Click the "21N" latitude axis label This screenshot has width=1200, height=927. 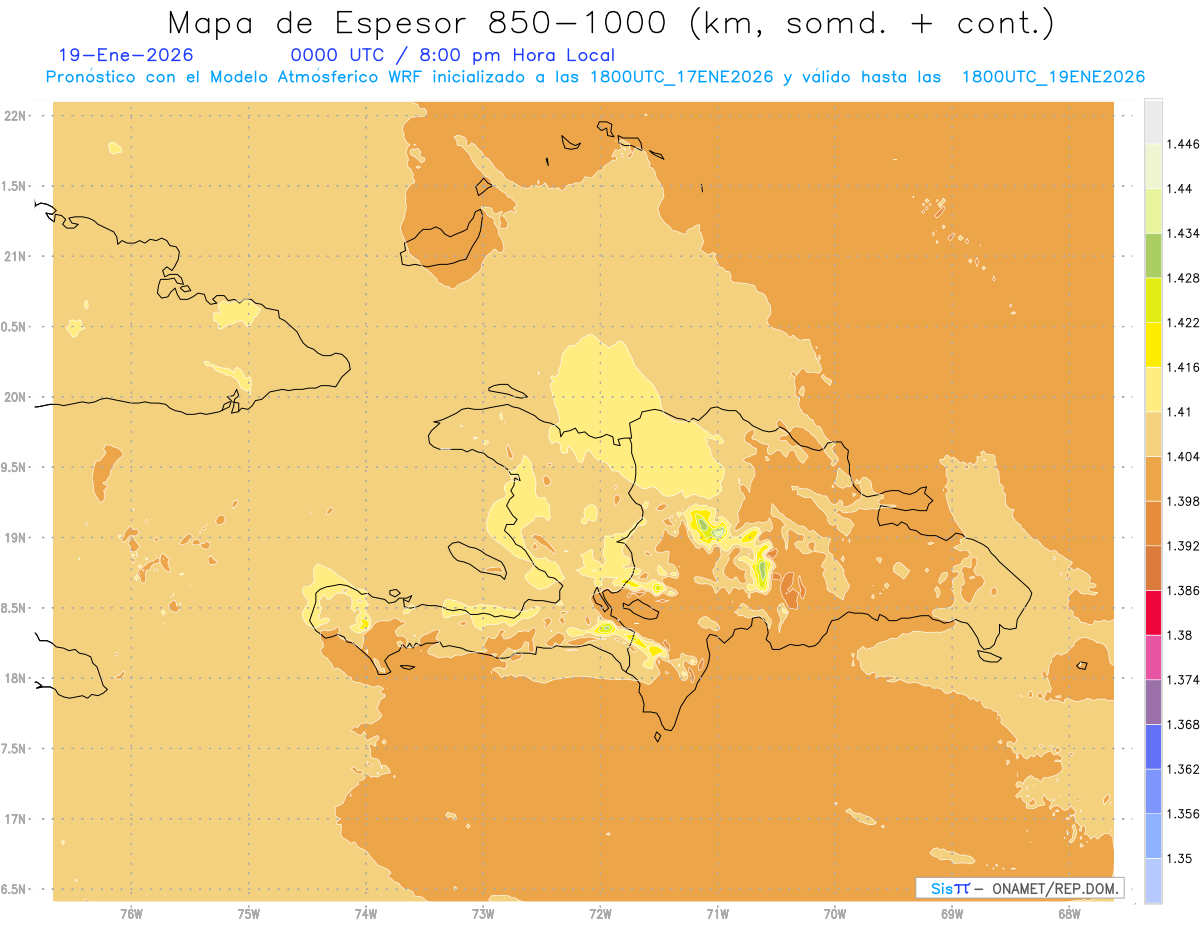16,256
